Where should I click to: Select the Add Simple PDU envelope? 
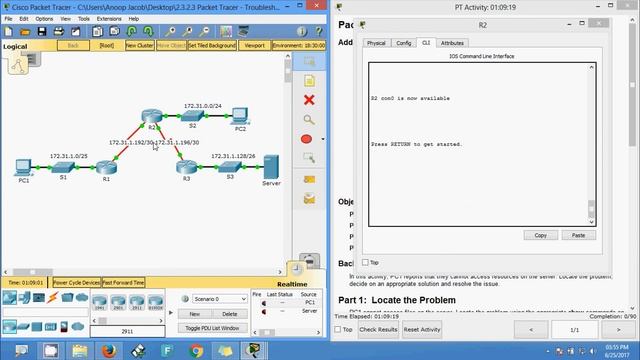pos(309,180)
